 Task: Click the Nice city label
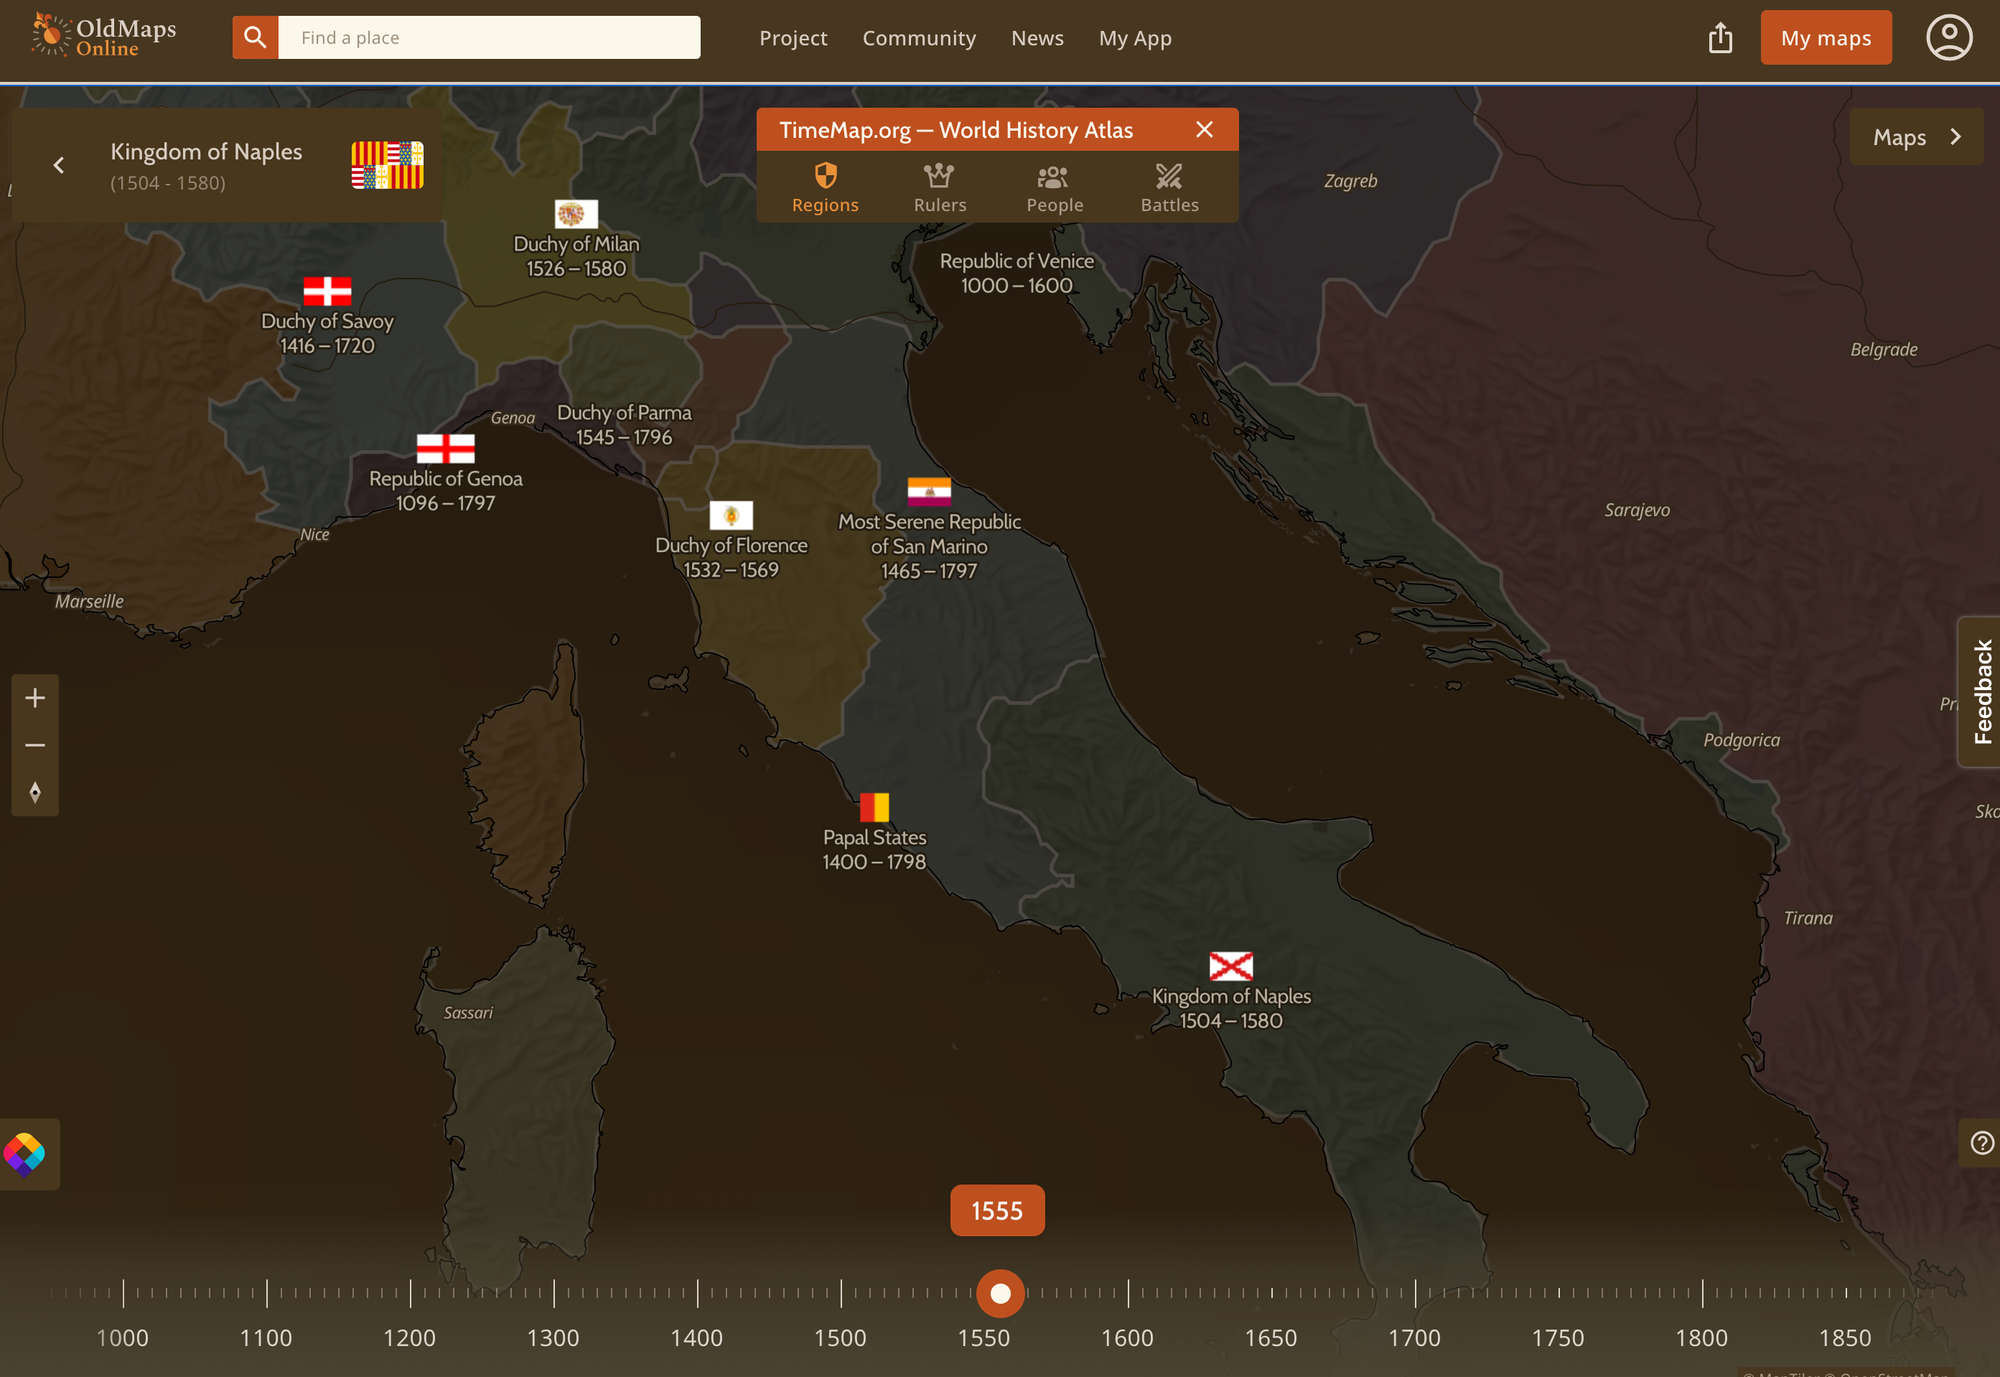tap(315, 534)
